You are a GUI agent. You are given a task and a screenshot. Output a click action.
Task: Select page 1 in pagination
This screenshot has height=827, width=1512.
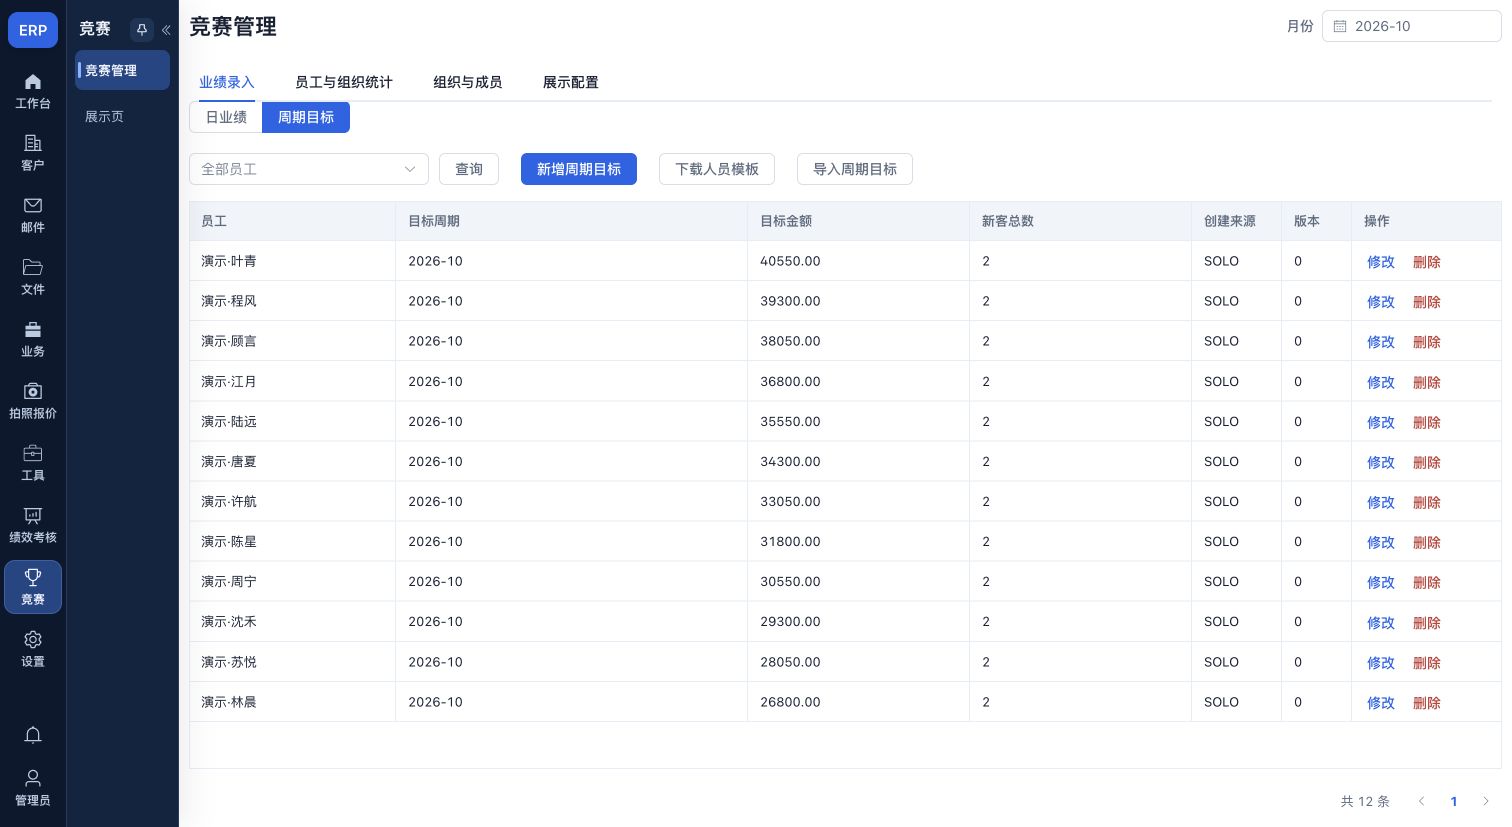(1454, 801)
